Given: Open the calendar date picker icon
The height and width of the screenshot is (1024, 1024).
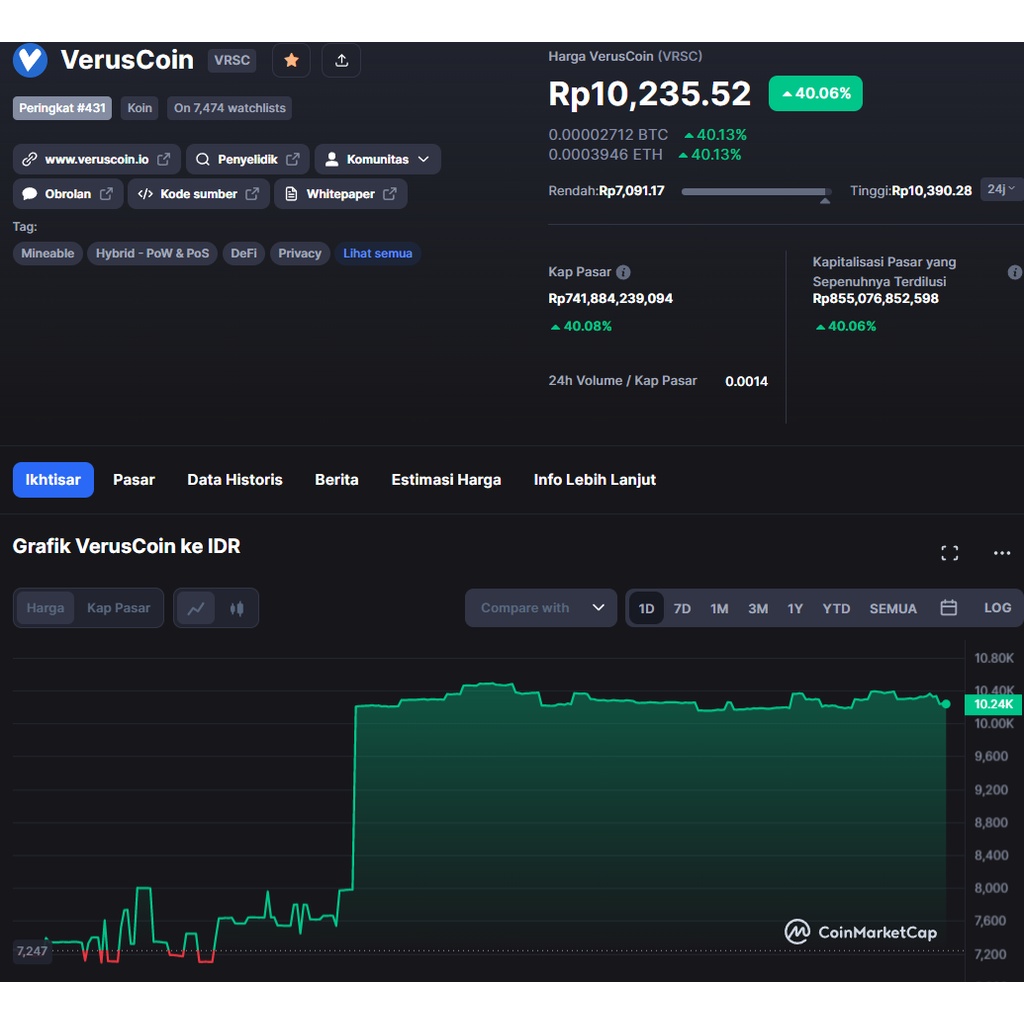Looking at the screenshot, I should (948, 608).
